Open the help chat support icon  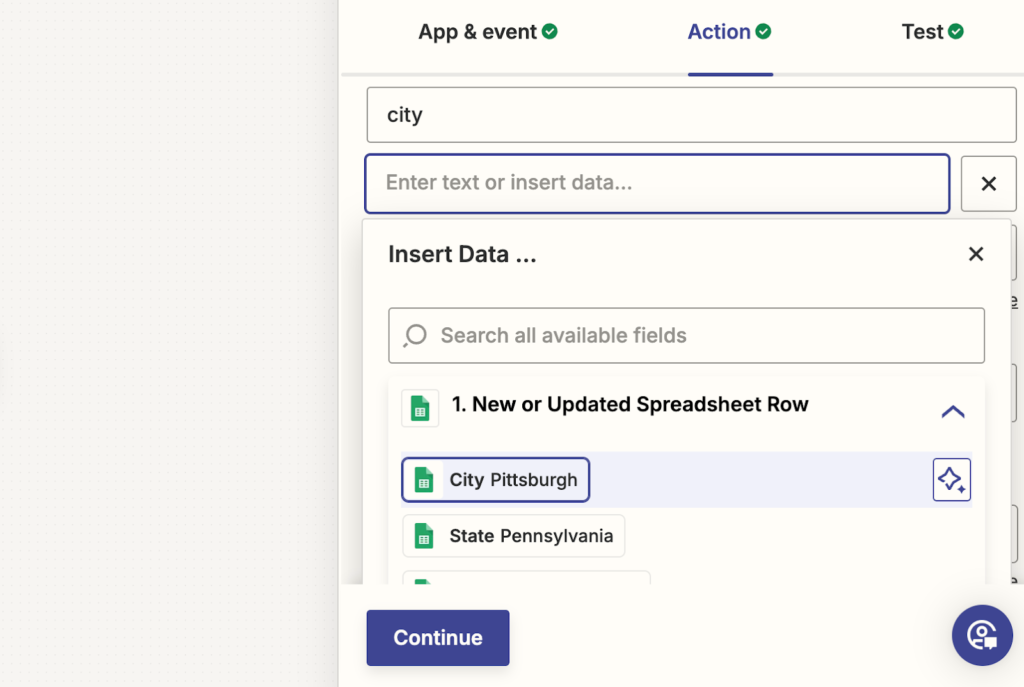(x=982, y=635)
